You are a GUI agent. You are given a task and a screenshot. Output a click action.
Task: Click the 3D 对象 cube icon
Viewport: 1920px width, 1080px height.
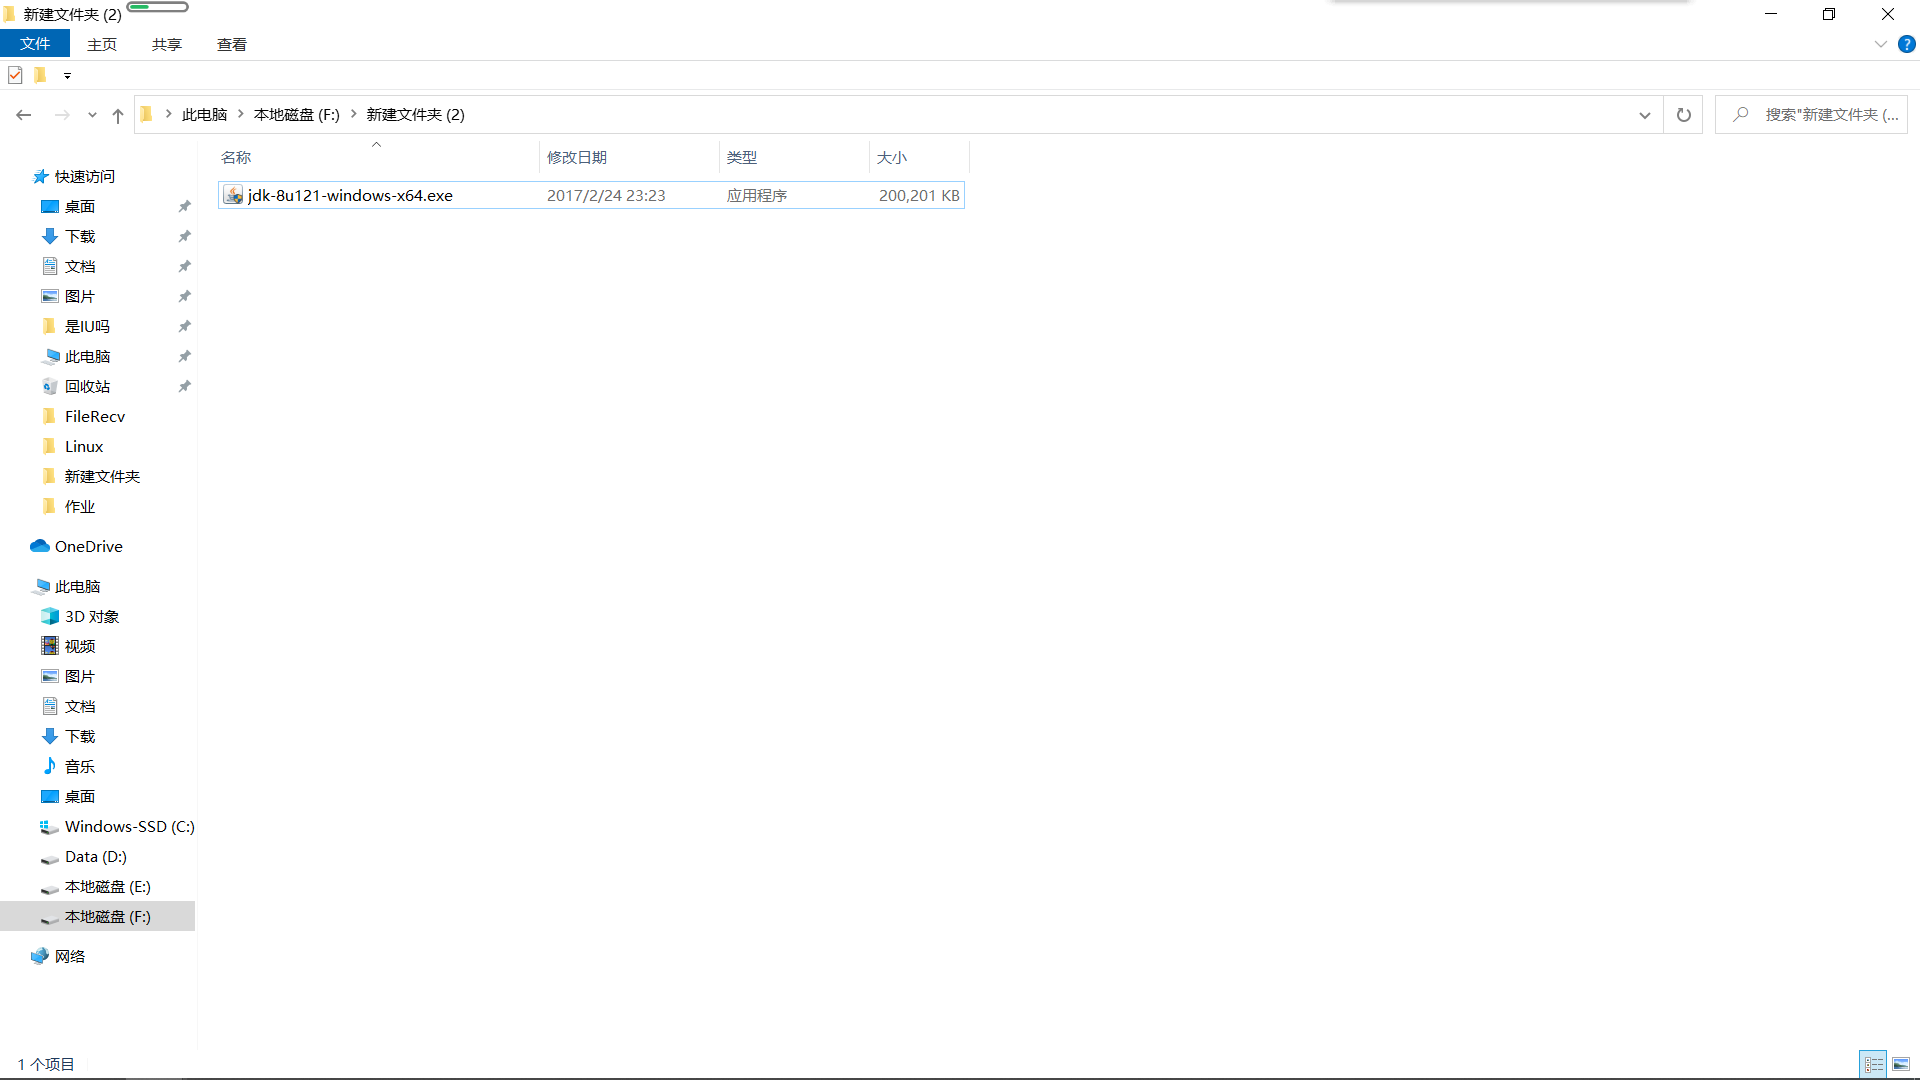(50, 616)
